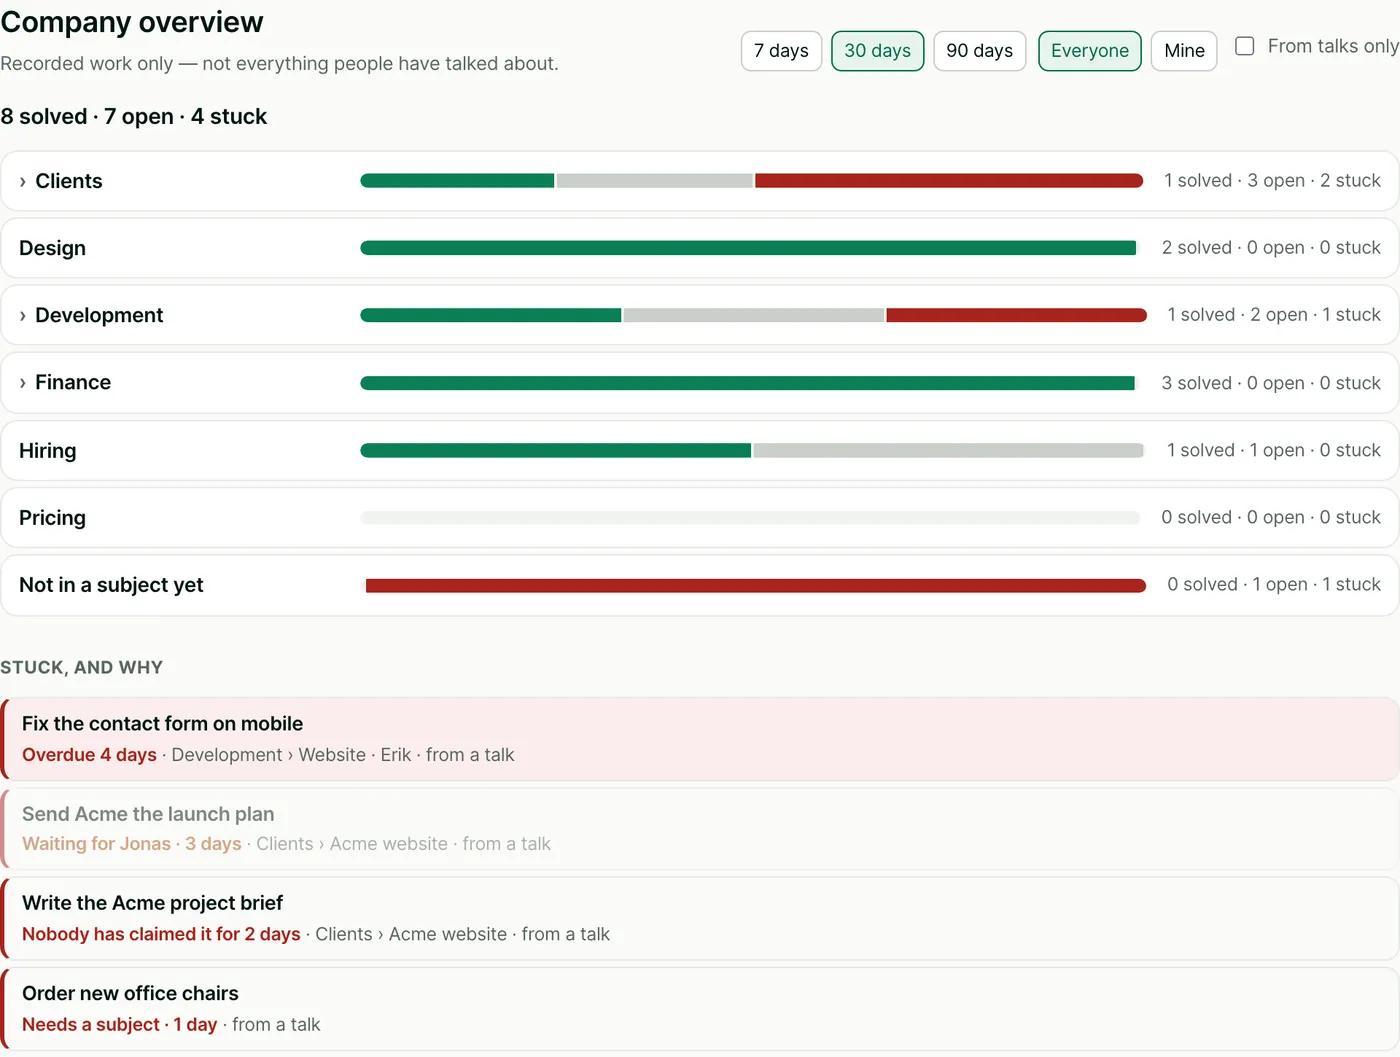Click the 'Waiting for Jonas · 3 days' status
Image resolution: width=1400 pixels, height=1057 pixels.
pyautogui.click(x=132, y=844)
